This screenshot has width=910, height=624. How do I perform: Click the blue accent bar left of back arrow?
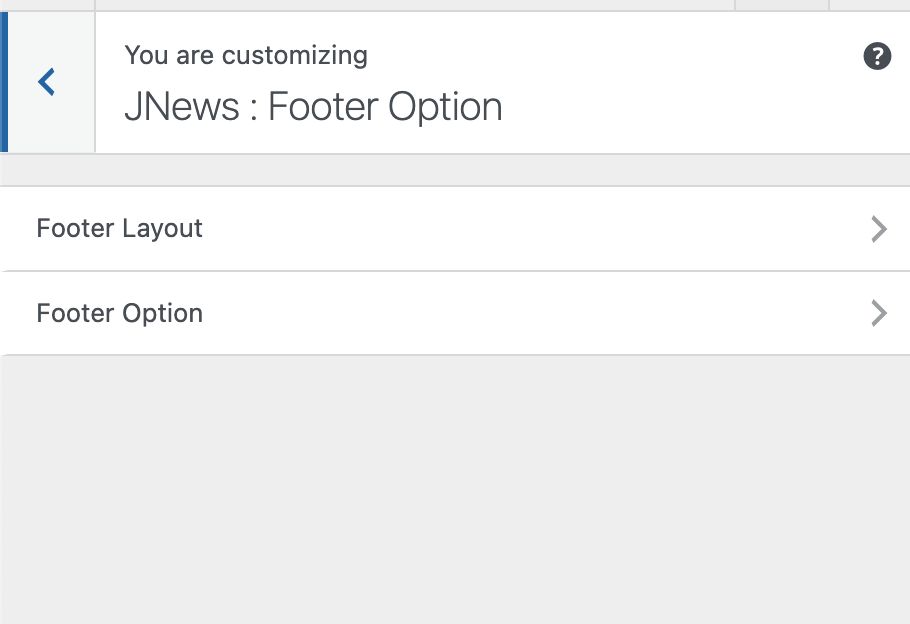click(4, 82)
